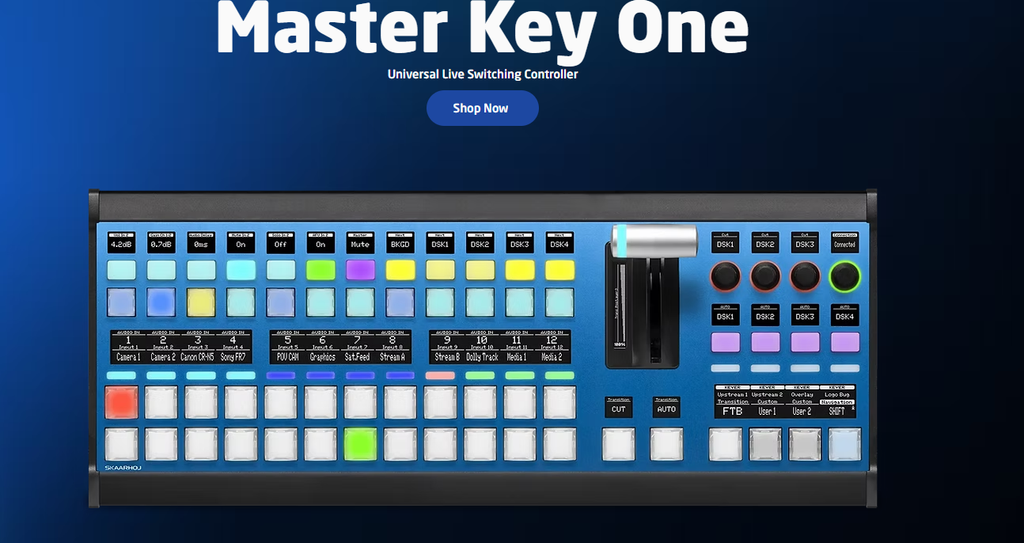Click the Graphics input label
This screenshot has height=543, width=1024.
tap(323, 357)
